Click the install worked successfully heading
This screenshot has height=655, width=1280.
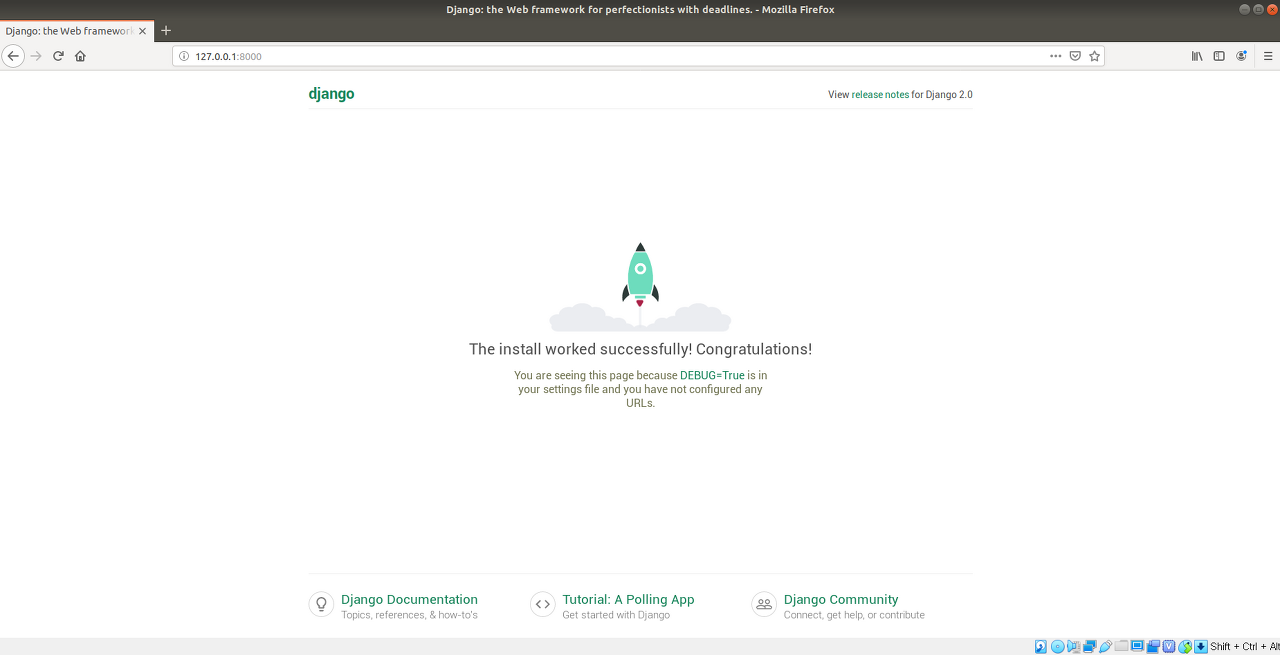(x=640, y=349)
